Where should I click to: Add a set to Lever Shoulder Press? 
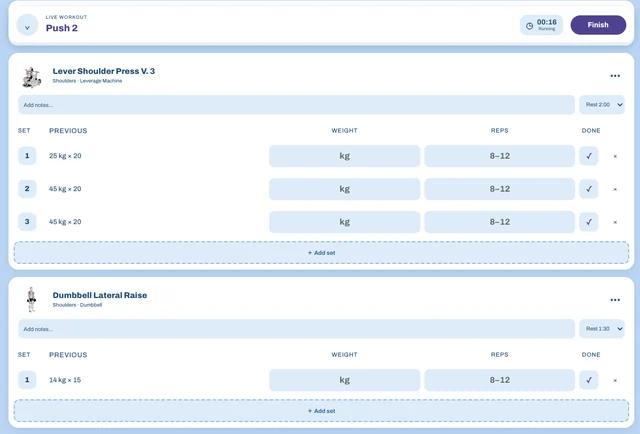[x=321, y=253]
